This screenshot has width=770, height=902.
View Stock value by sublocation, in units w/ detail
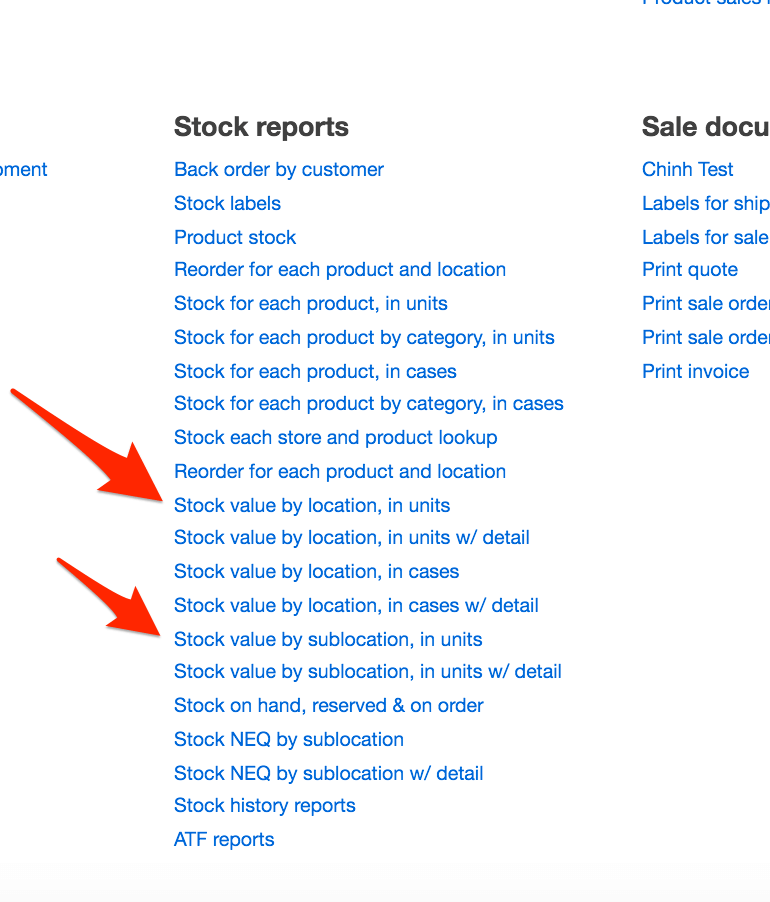pyautogui.click(x=367, y=671)
